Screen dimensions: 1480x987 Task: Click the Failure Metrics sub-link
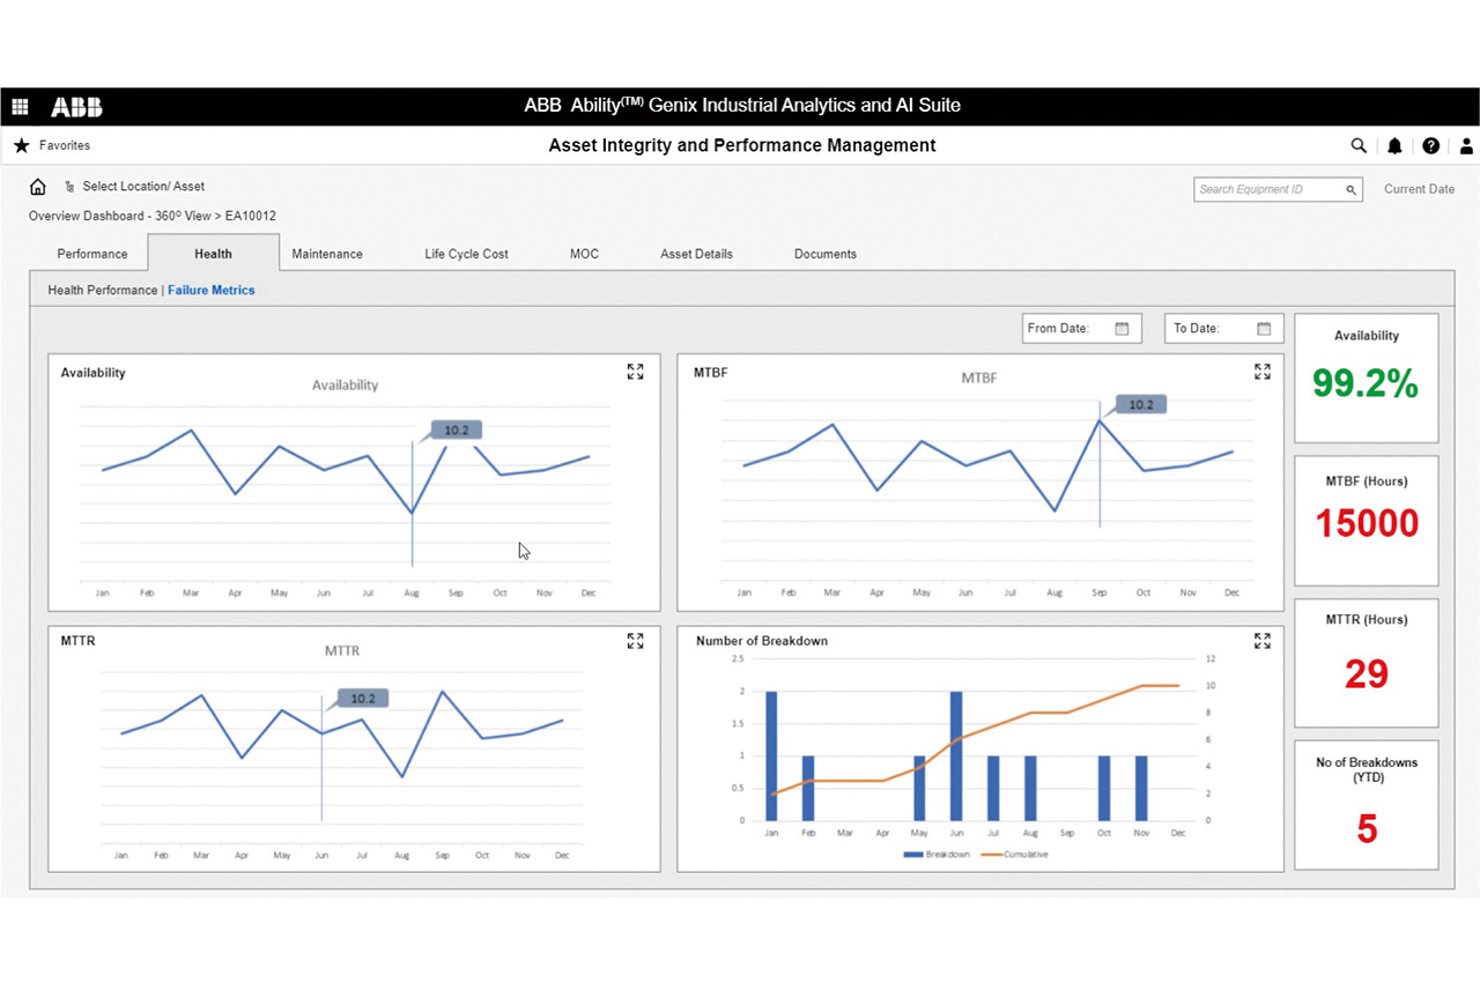(x=211, y=290)
